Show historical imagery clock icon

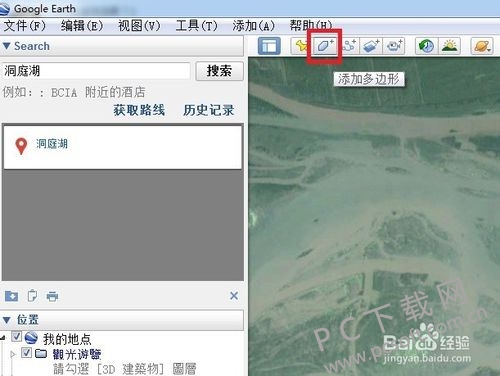coord(426,46)
